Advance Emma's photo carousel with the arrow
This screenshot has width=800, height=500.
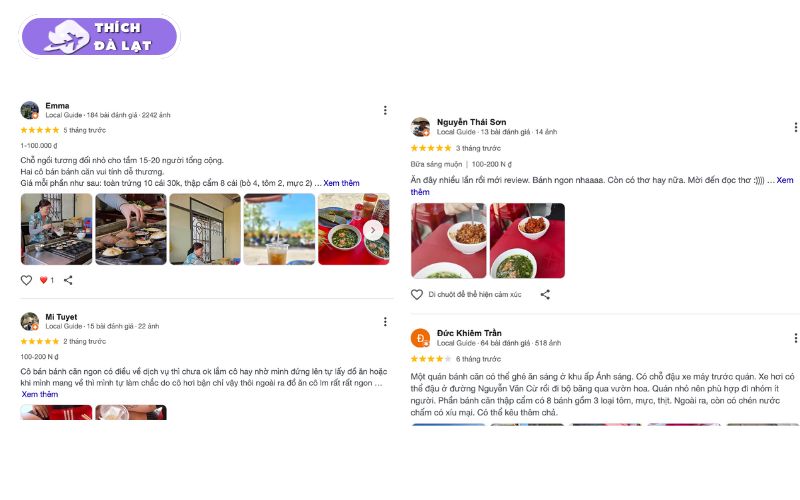[373, 230]
